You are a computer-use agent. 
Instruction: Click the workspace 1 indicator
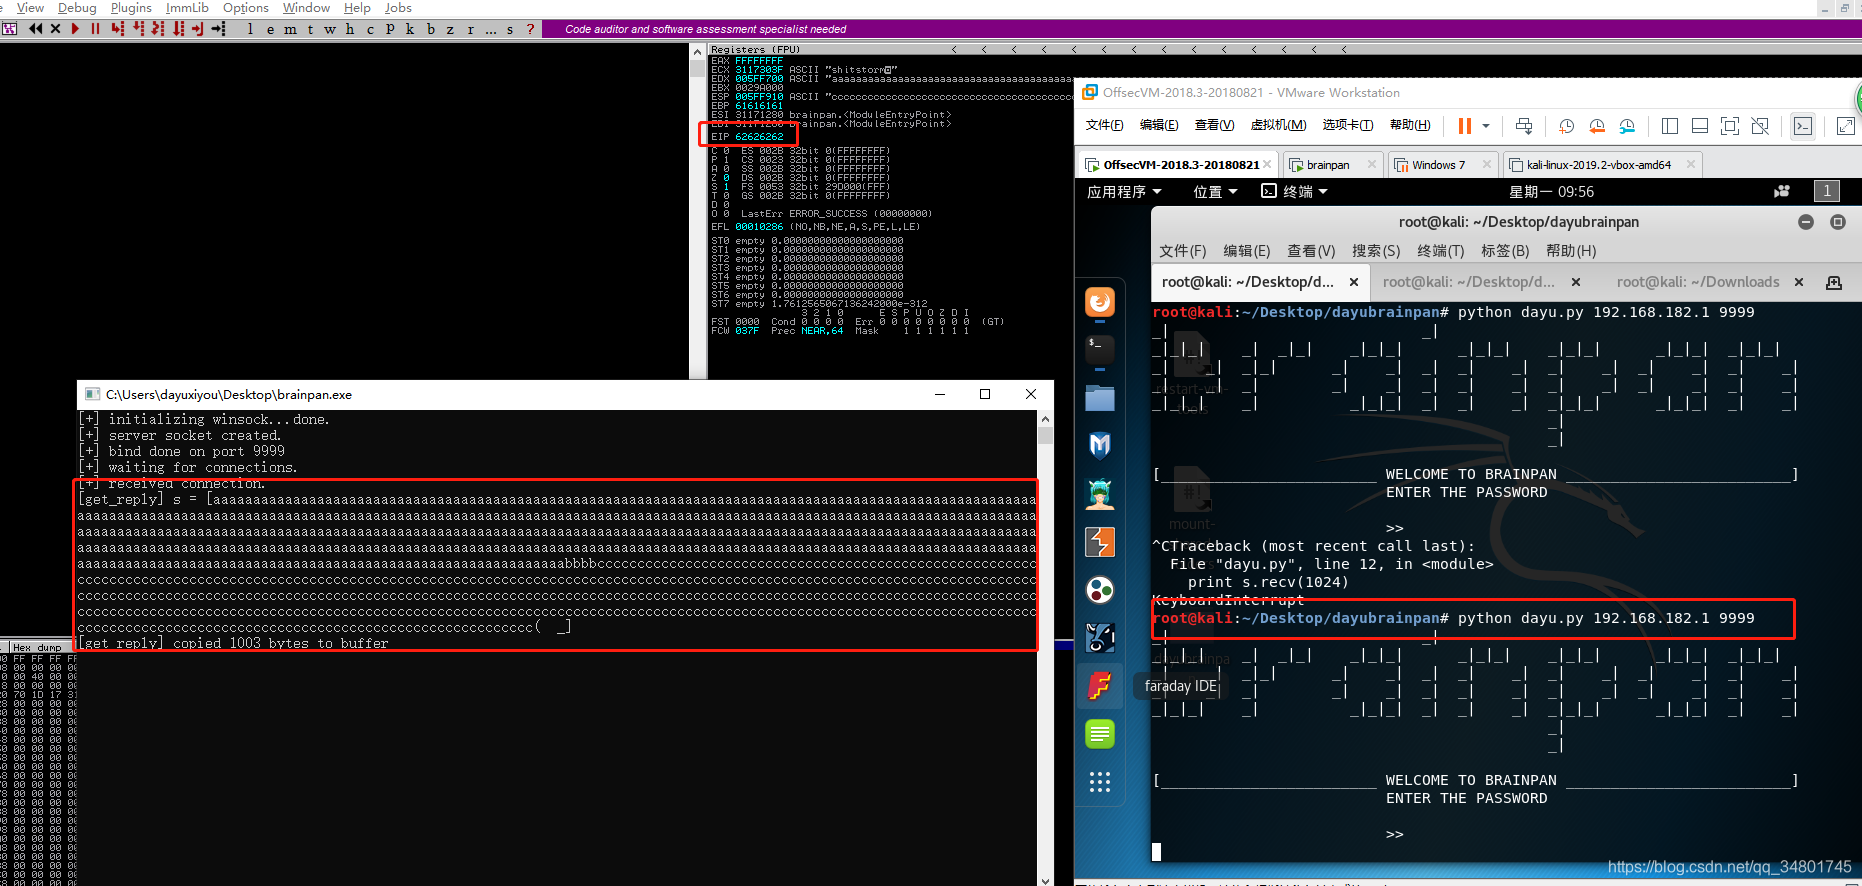1827,191
